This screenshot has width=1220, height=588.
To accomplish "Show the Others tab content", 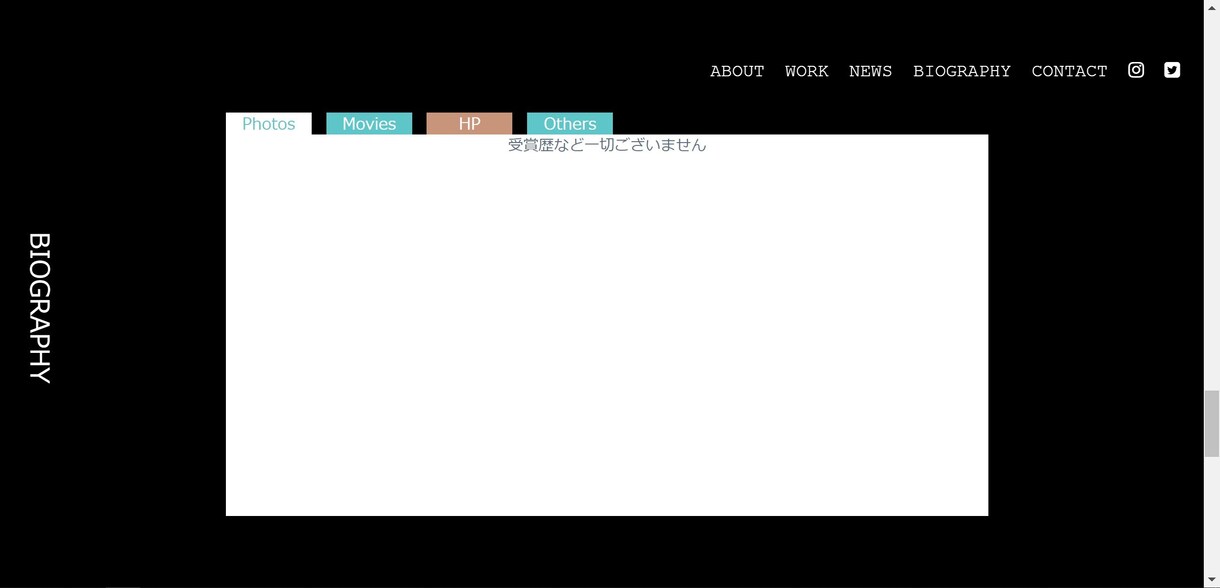I will 570,123.
